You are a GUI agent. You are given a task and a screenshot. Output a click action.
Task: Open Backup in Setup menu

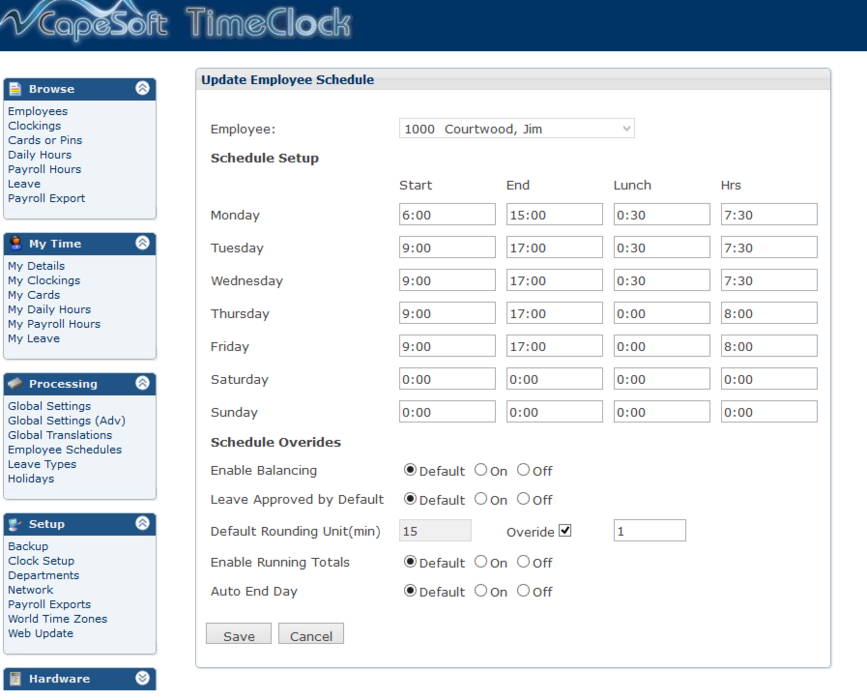pos(28,546)
